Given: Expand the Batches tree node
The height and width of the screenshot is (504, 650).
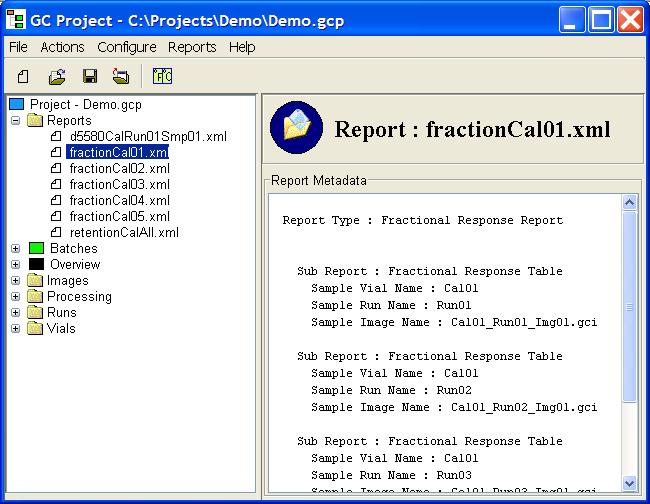Looking at the screenshot, I should click(15, 248).
